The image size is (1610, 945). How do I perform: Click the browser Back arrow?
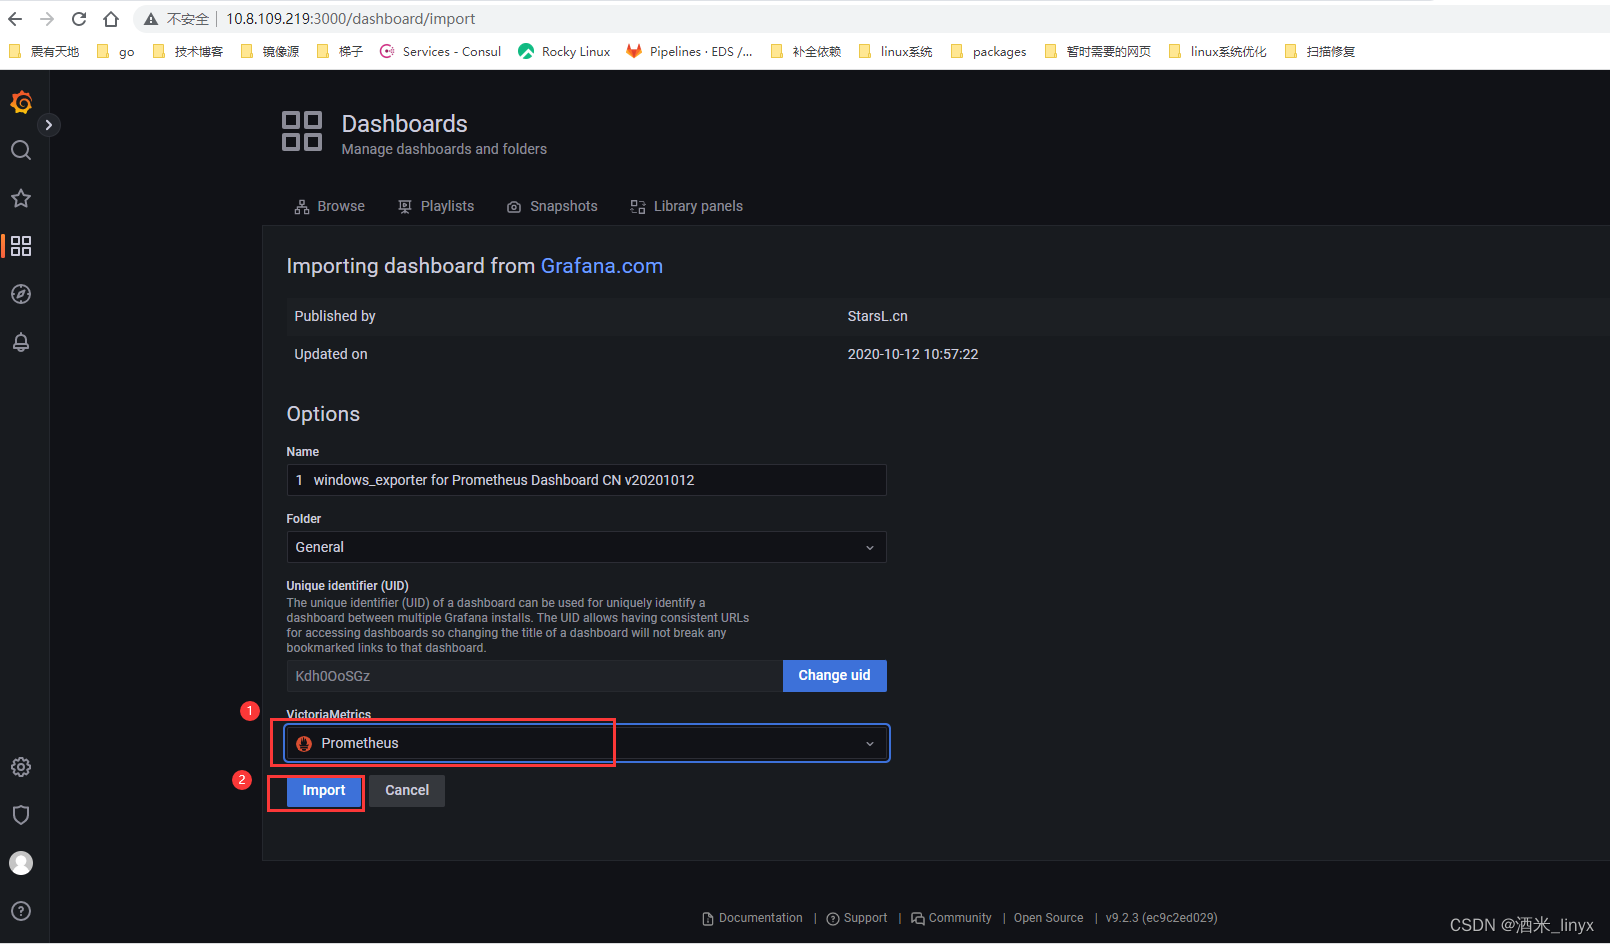tap(15, 19)
